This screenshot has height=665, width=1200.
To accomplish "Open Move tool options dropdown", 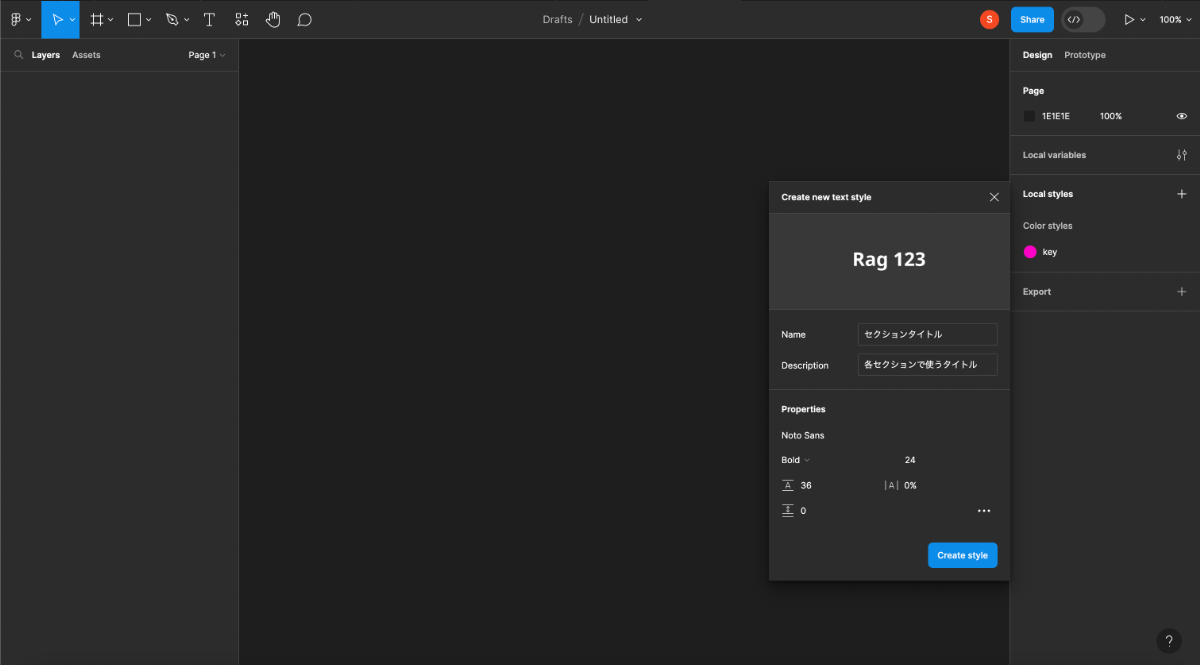I will (x=72, y=19).
